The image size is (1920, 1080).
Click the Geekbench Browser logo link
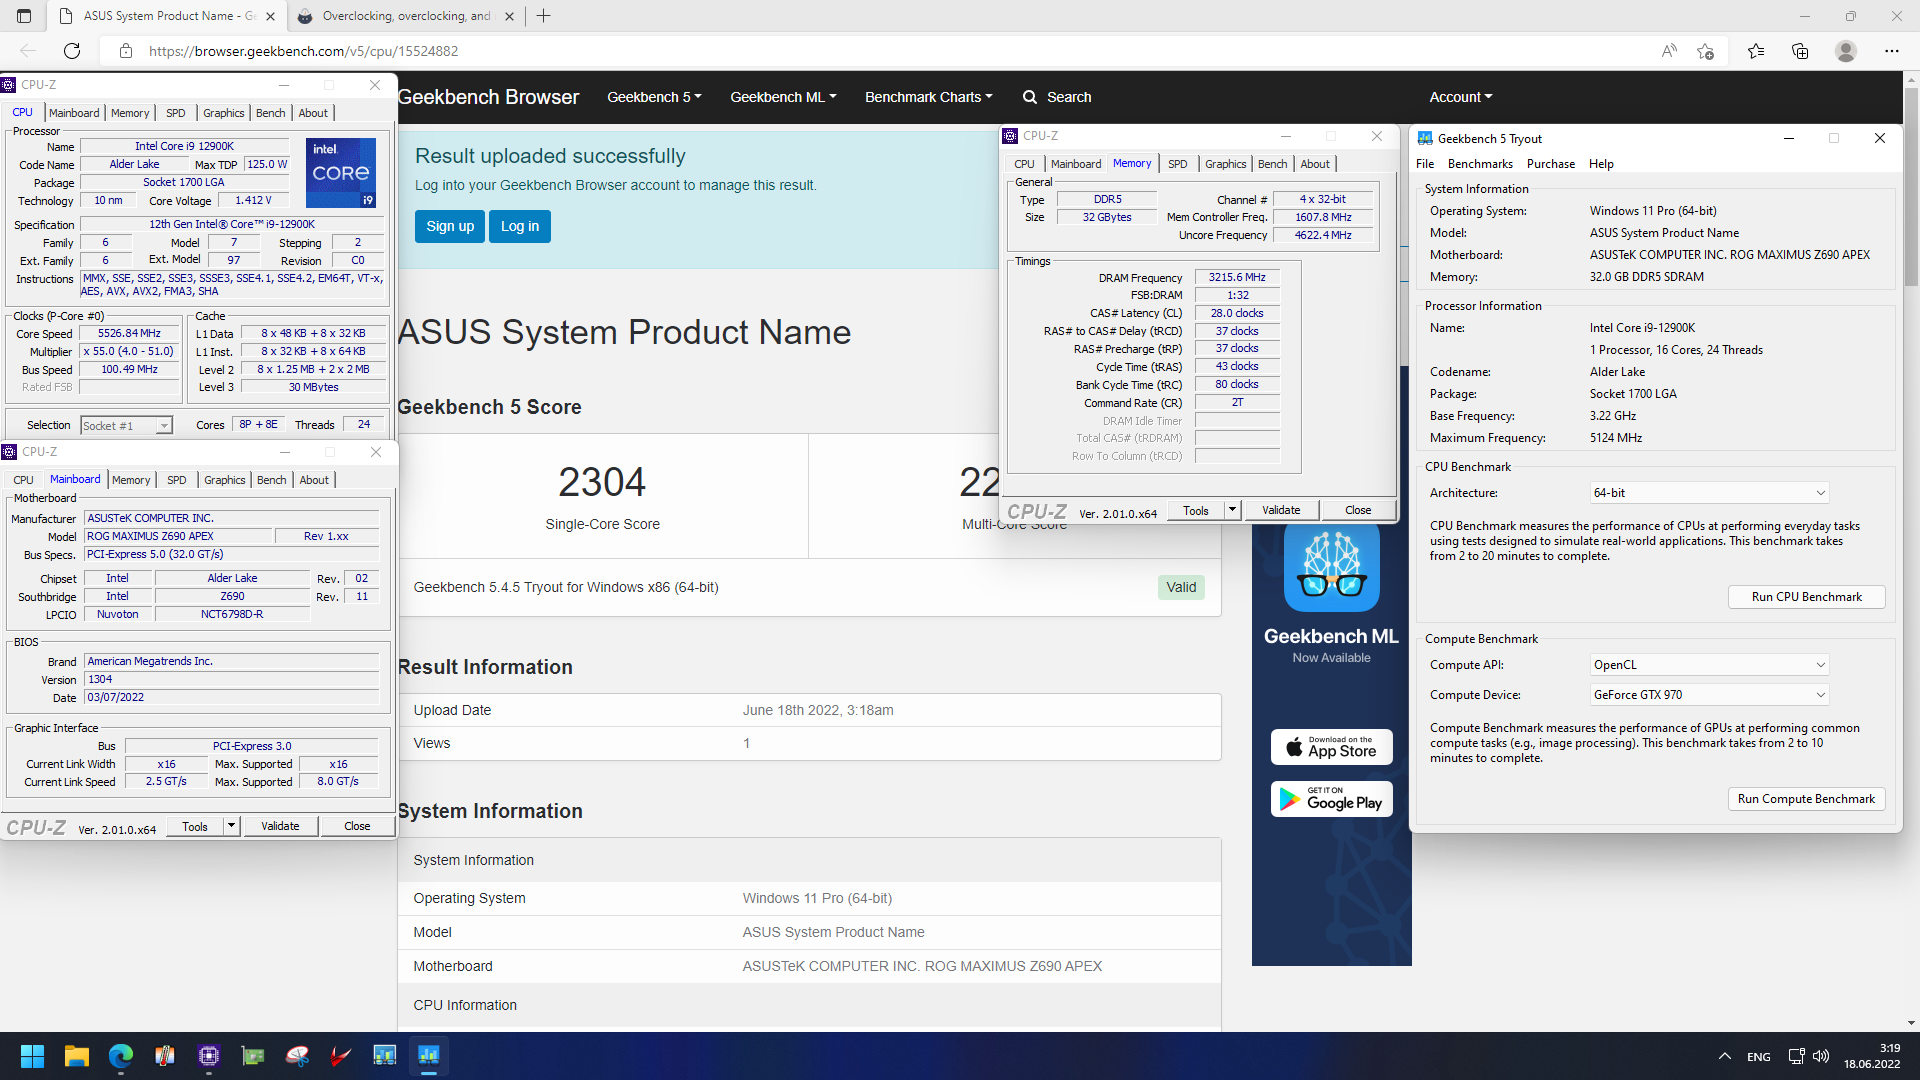click(x=488, y=97)
